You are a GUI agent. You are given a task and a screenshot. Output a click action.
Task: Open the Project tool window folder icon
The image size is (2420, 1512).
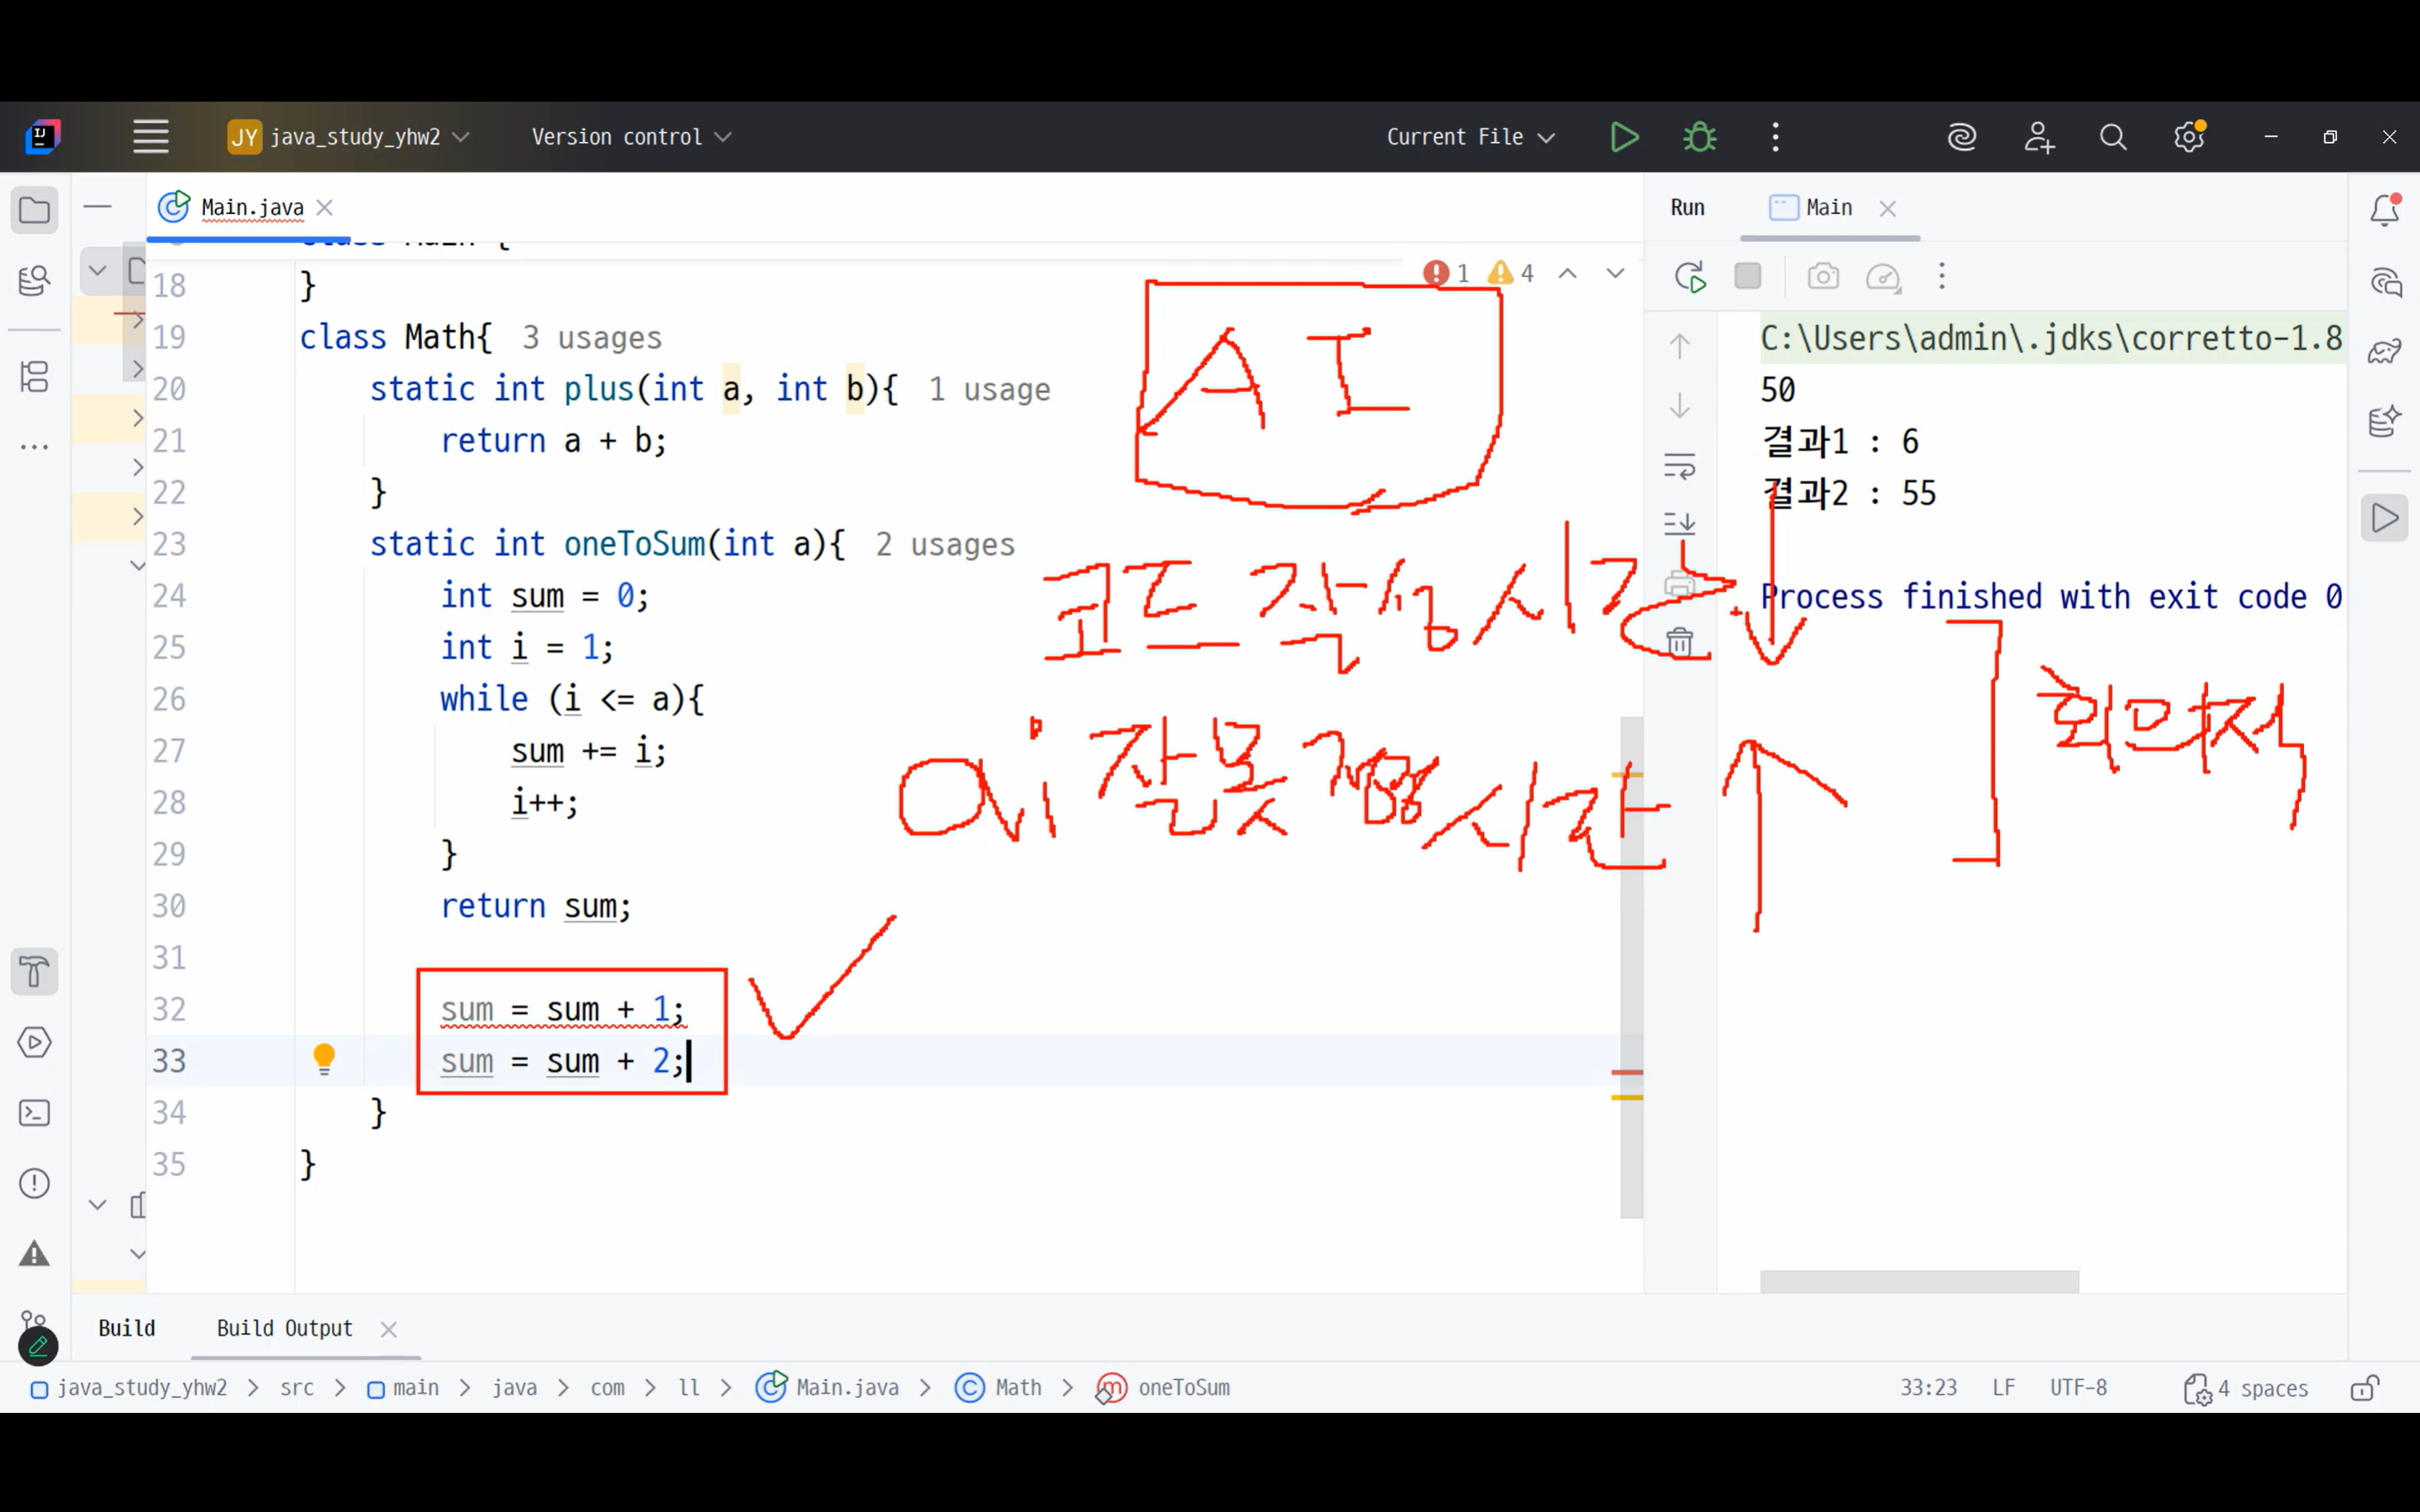(x=35, y=211)
